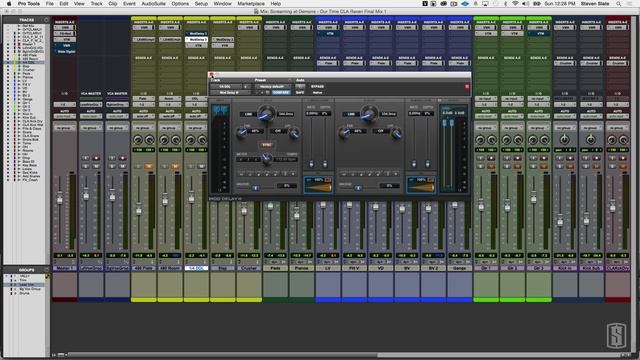The image size is (640, 360).
Task: Click the Wi-Fi status icon in menu bar
Action: pyautogui.click(x=515, y=4)
